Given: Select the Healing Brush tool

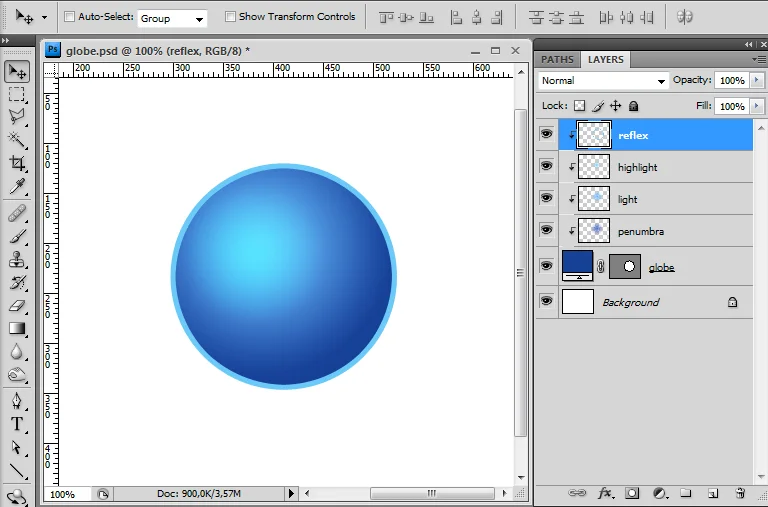Looking at the screenshot, I should coord(17,213).
